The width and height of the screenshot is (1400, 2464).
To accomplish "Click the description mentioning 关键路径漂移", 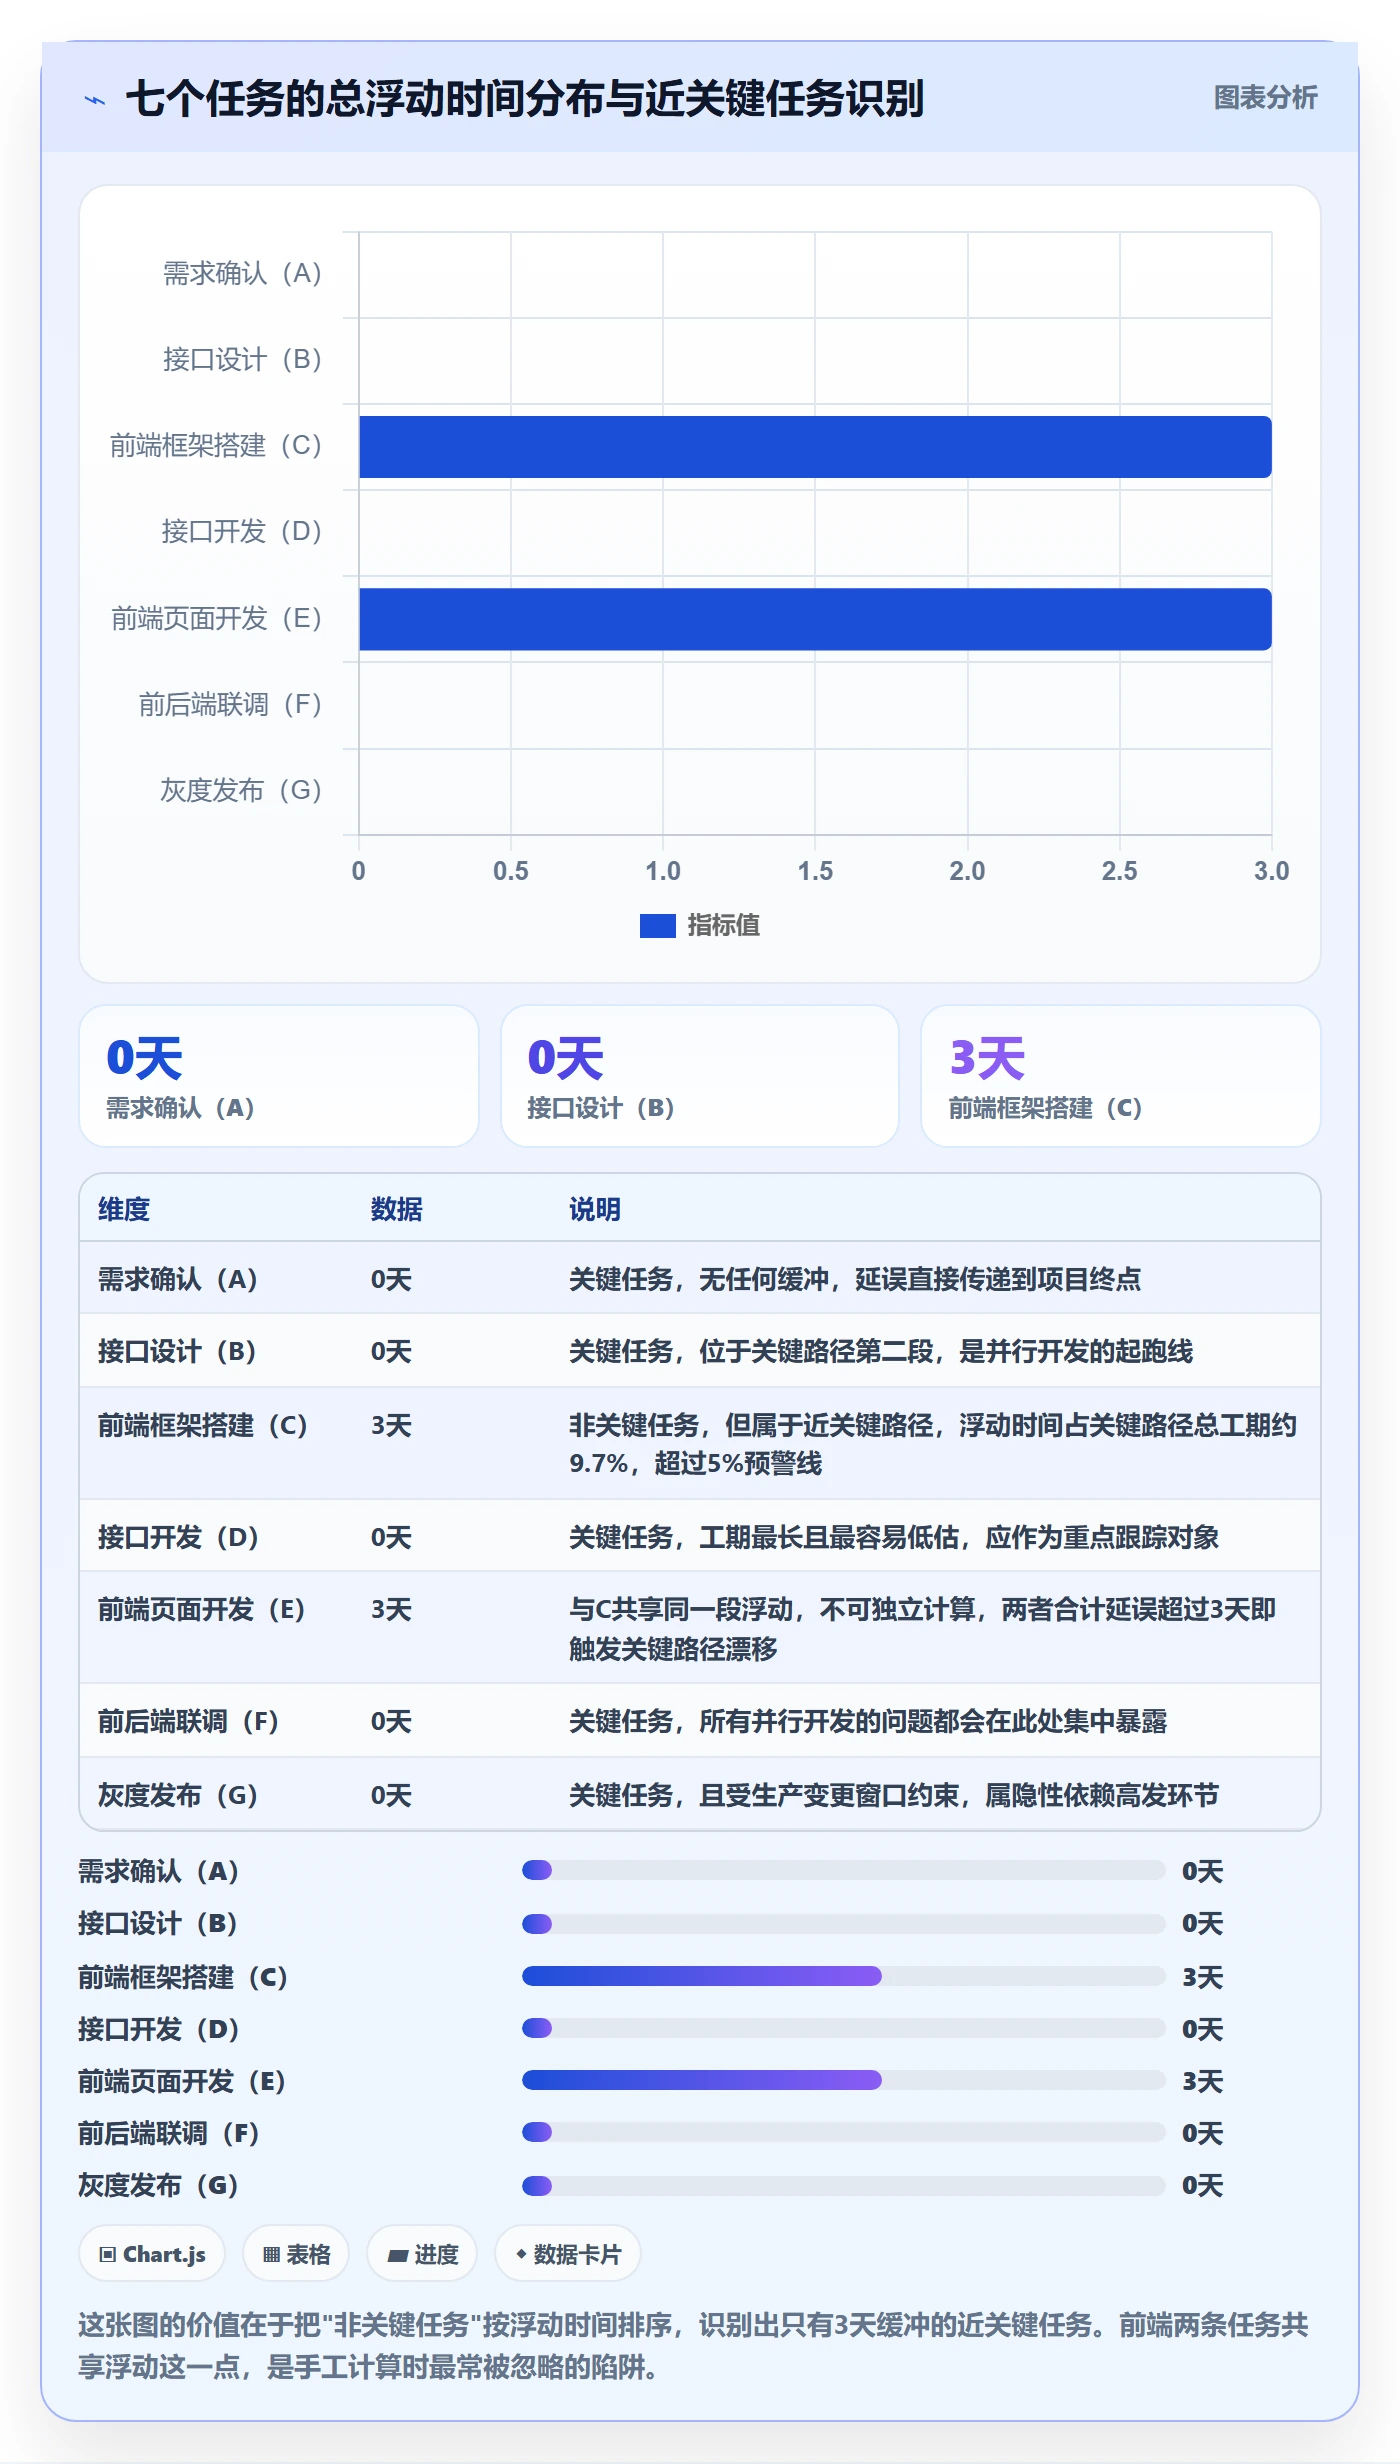I will (923, 1628).
